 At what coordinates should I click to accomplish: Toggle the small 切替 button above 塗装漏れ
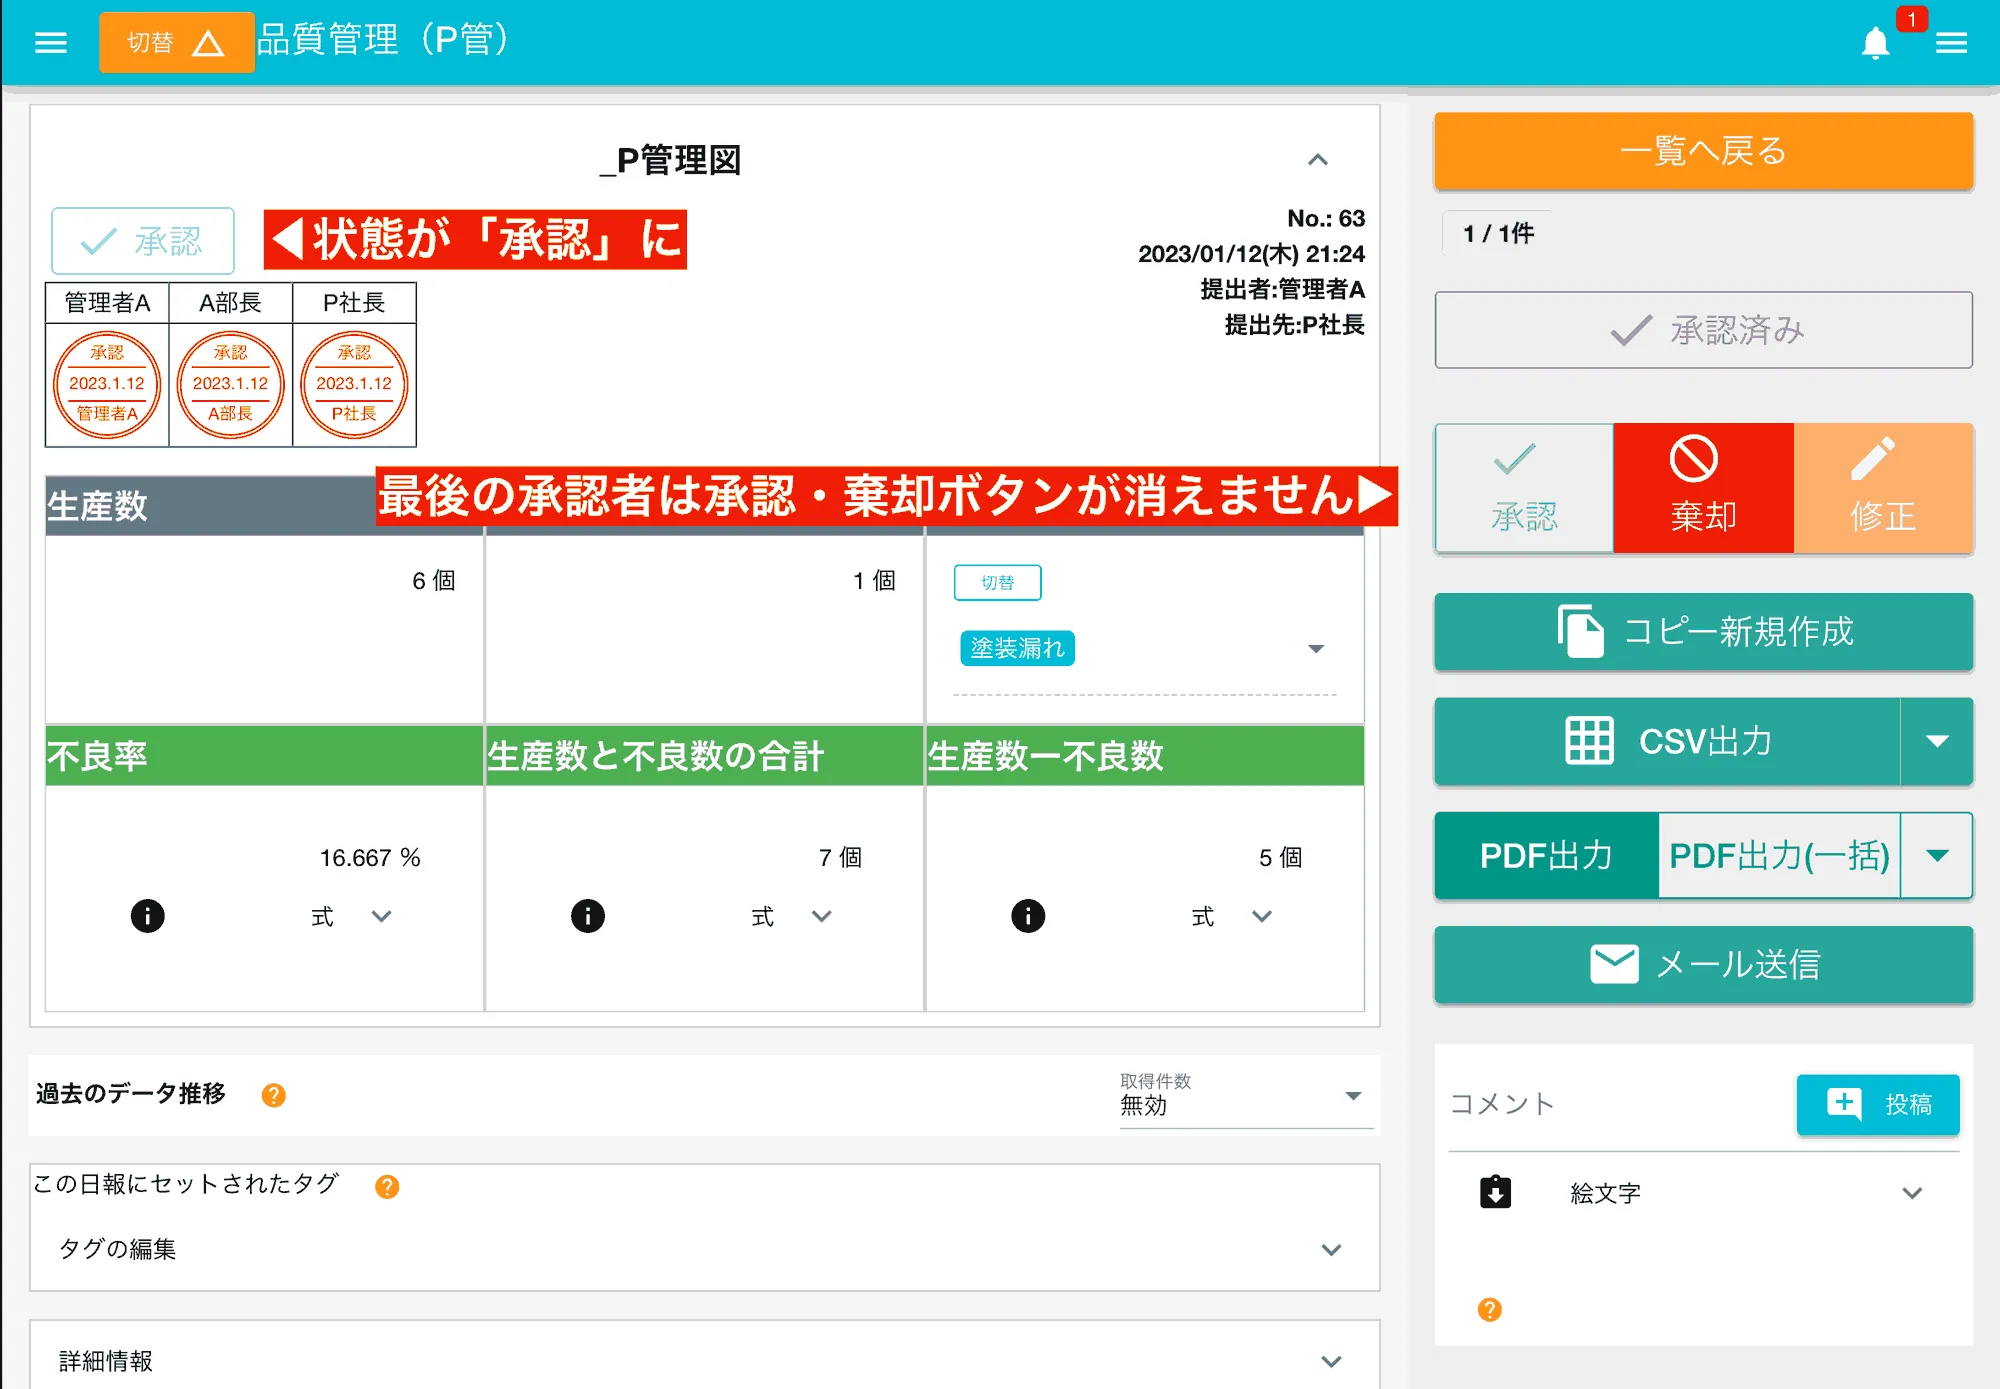coord(997,582)
